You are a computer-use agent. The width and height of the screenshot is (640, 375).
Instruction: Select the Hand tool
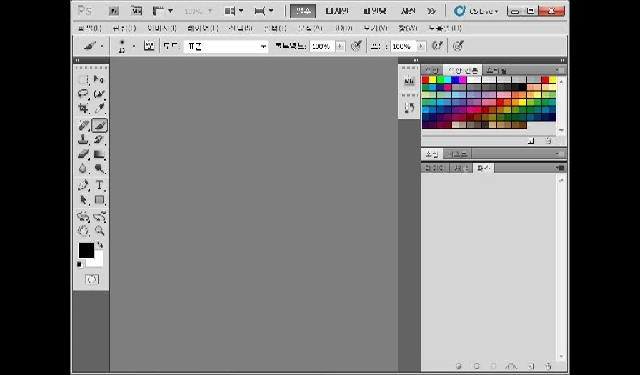pos(83,231)
